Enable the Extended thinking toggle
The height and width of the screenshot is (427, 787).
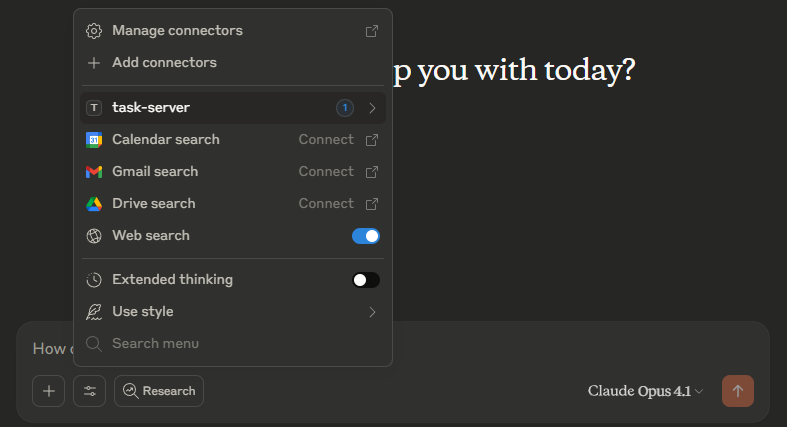[366, 280]
